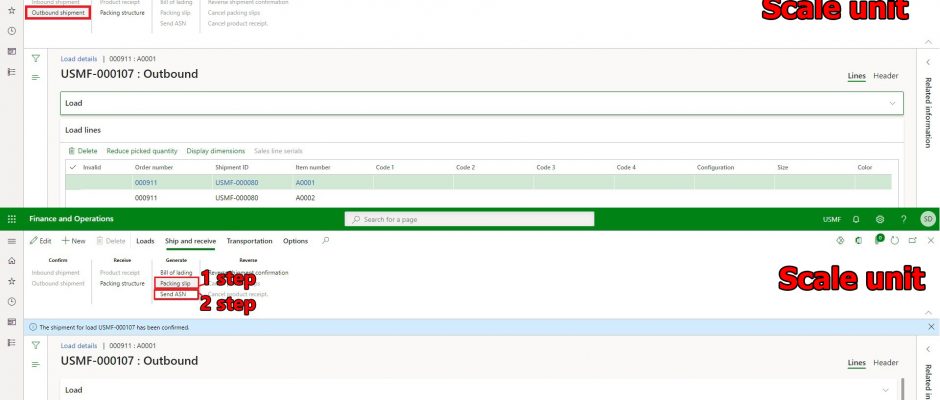Click the USMF company selector
Viewport: 940px width, 400px height.
click(831, 219)
